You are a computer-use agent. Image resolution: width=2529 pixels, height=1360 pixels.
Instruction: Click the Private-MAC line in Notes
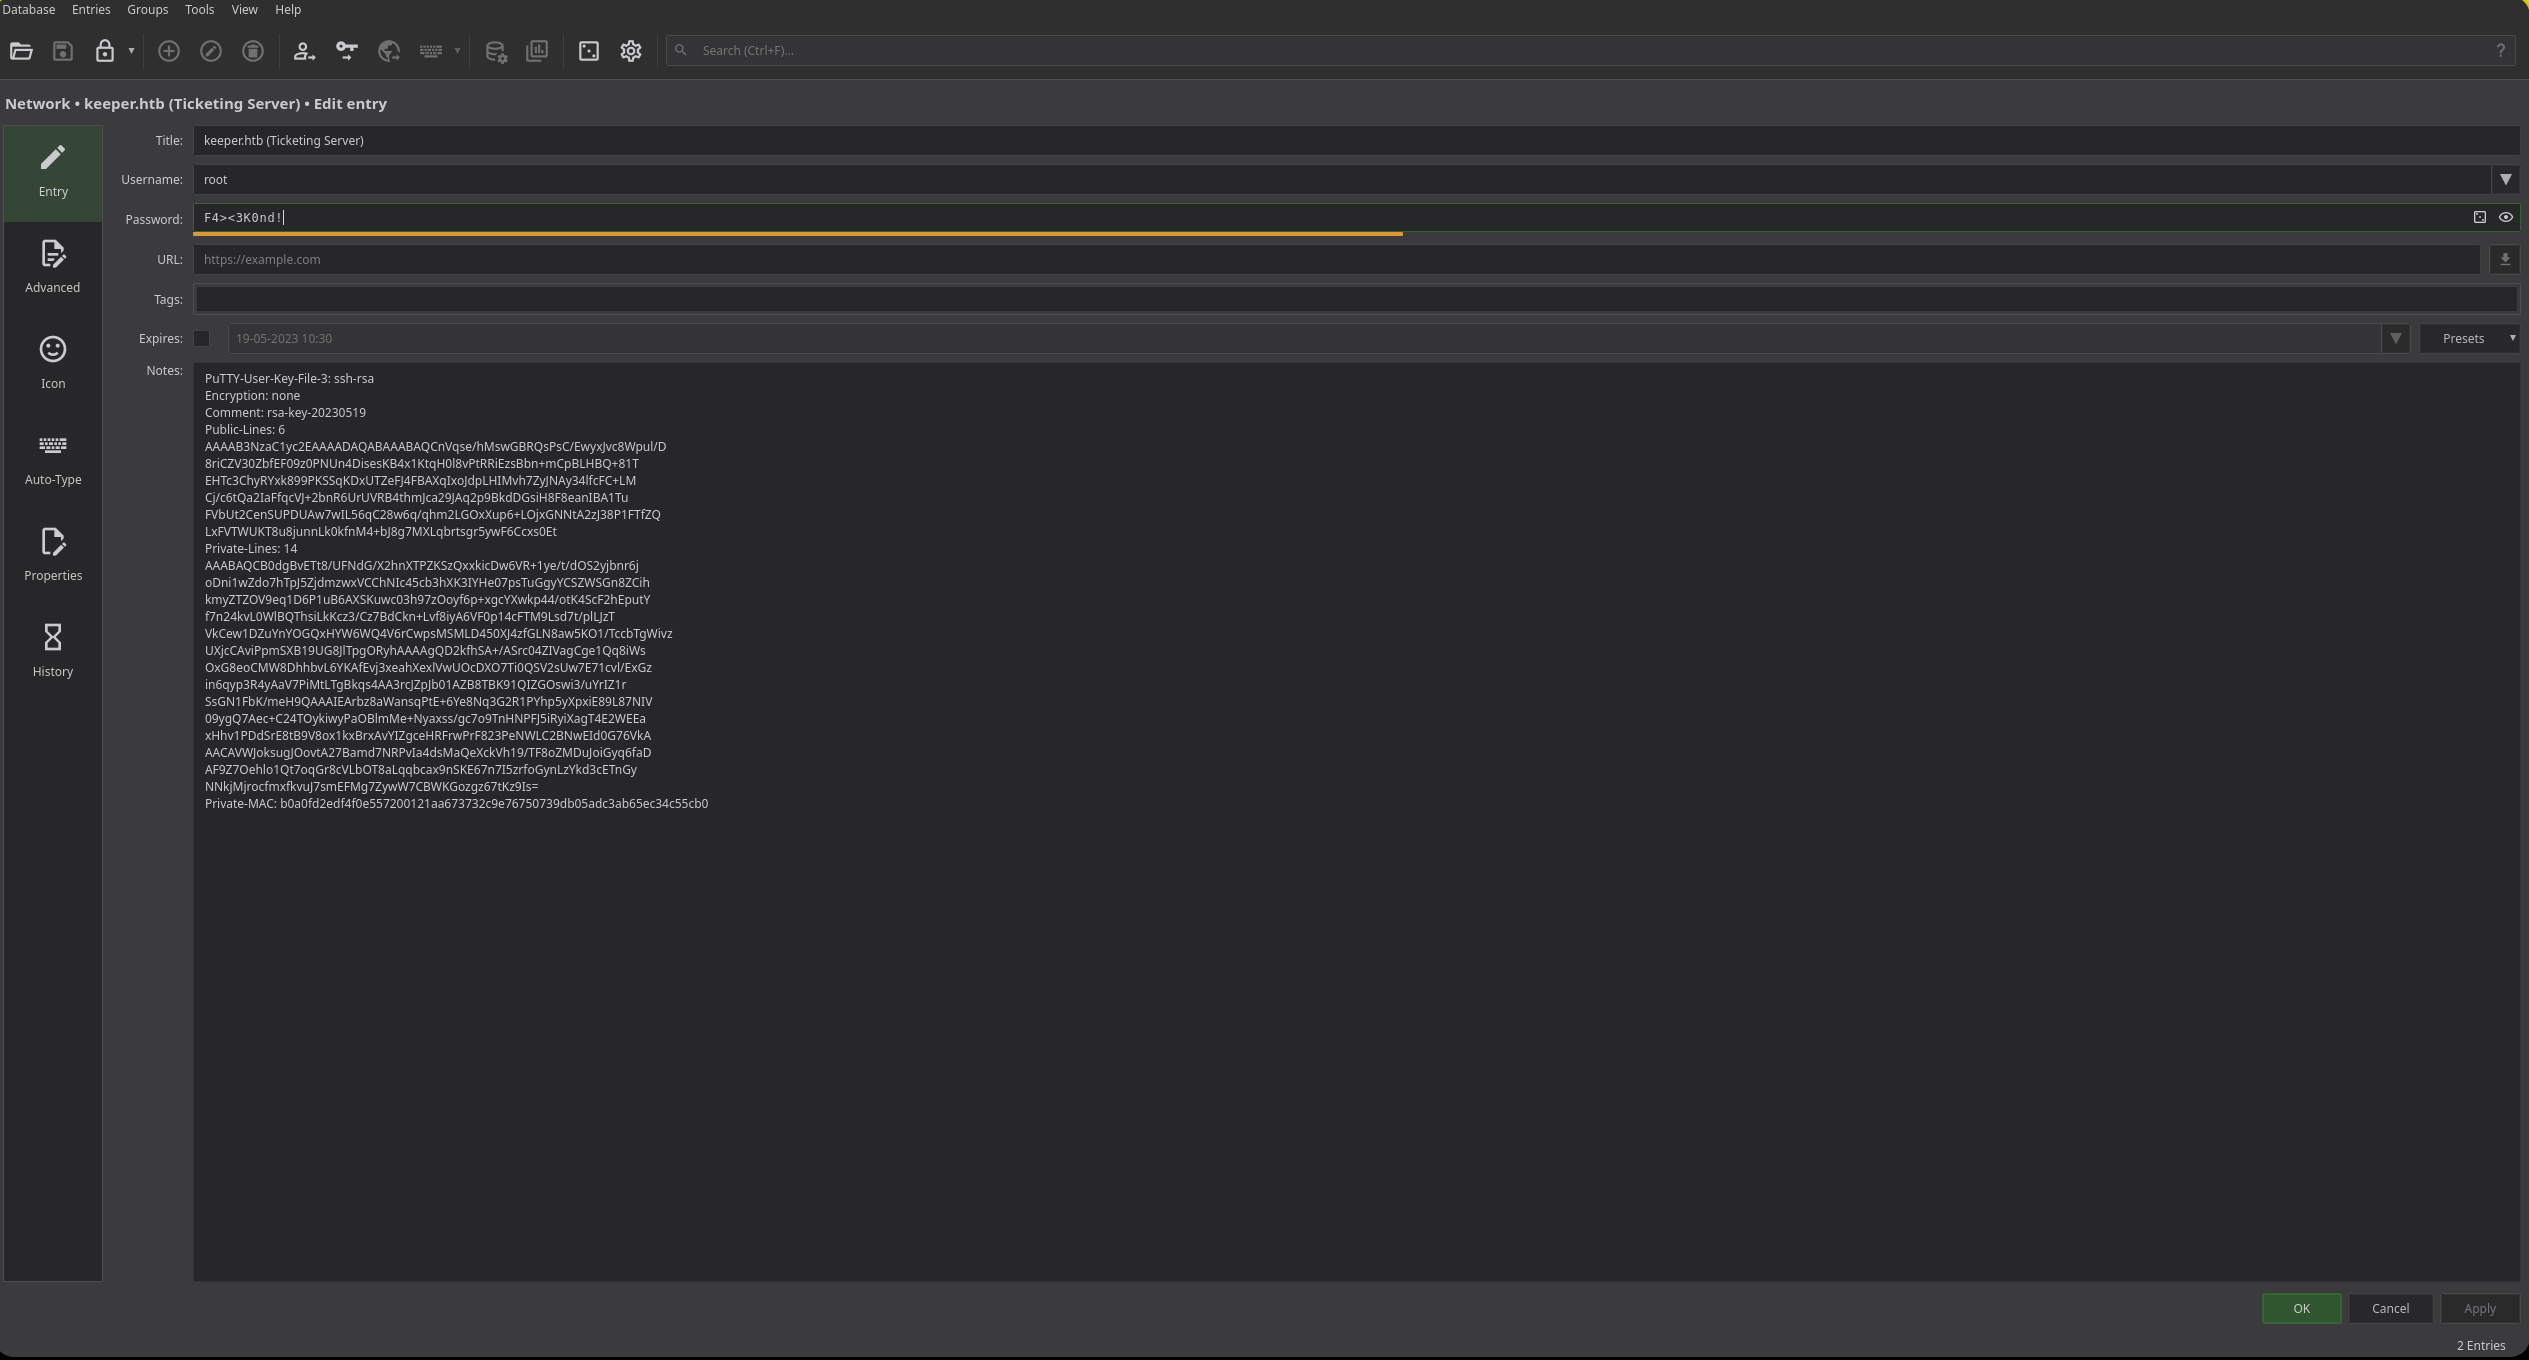pyautogui.click(x=456, y=804)
